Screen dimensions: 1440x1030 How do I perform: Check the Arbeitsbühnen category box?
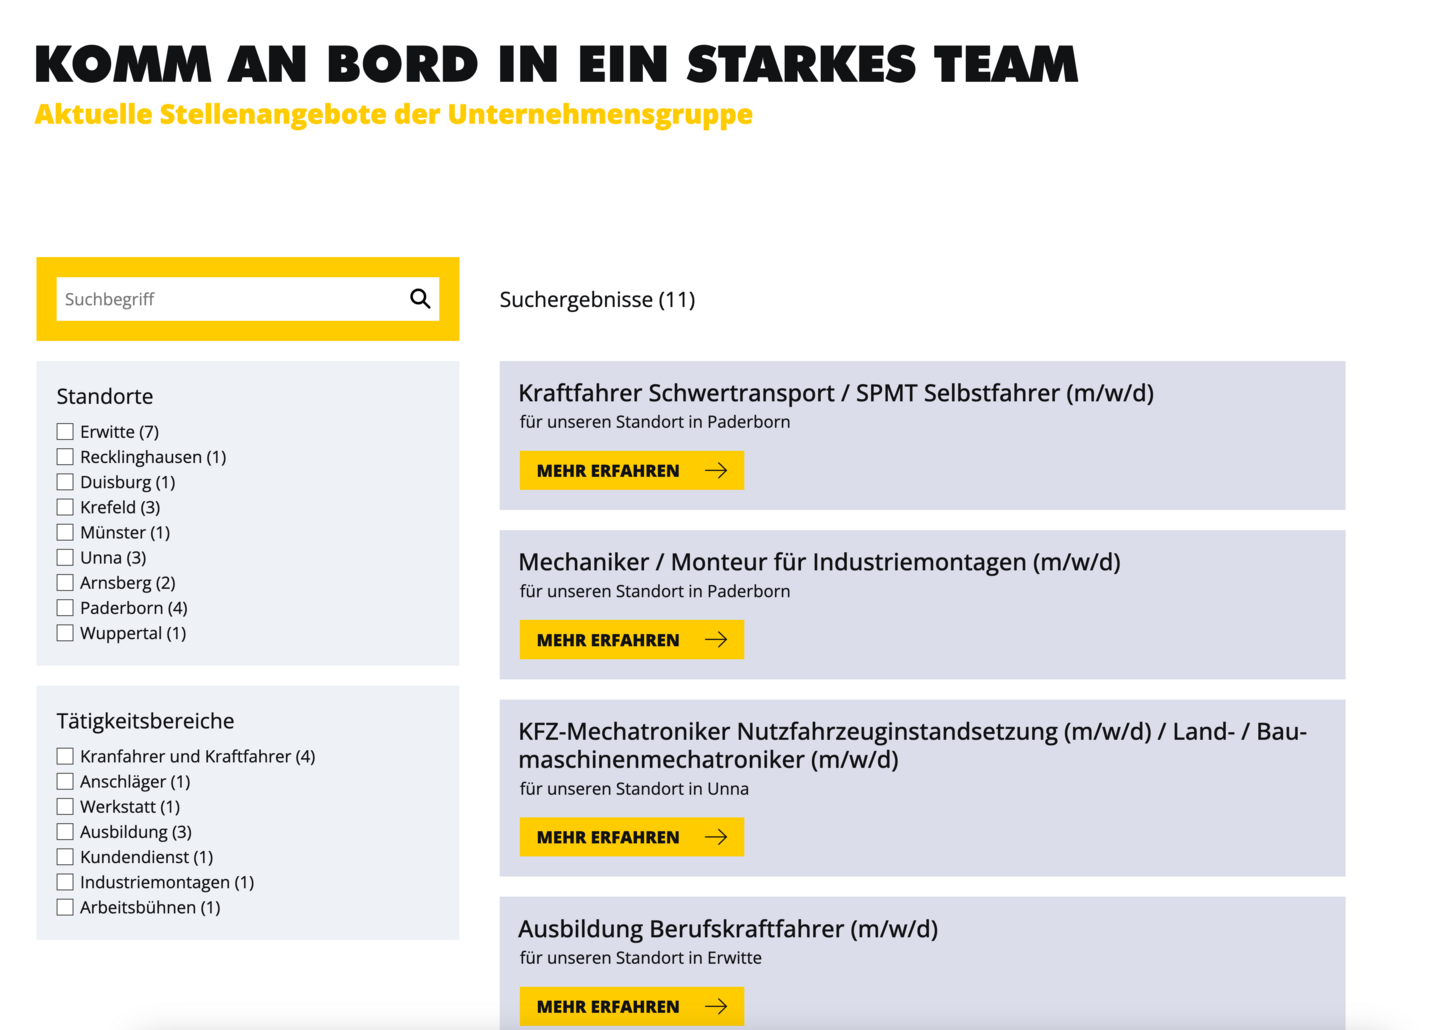(x=65, y=908)
